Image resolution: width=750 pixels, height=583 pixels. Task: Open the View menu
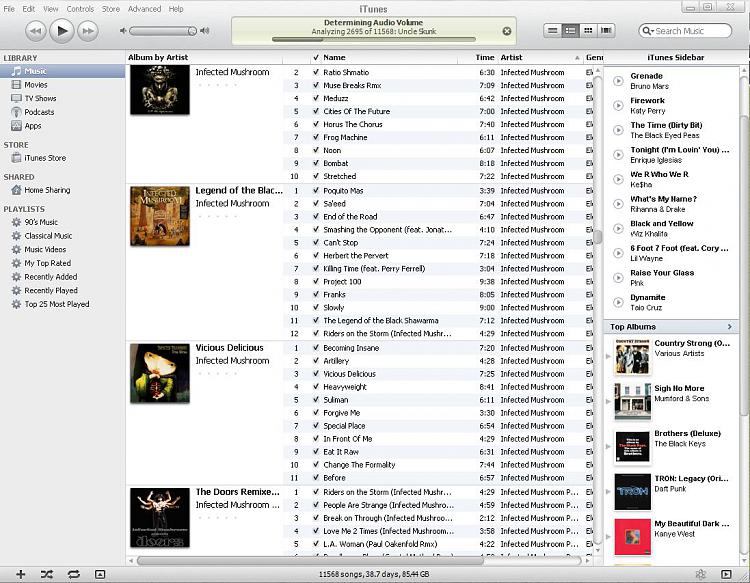coord(50,9)
